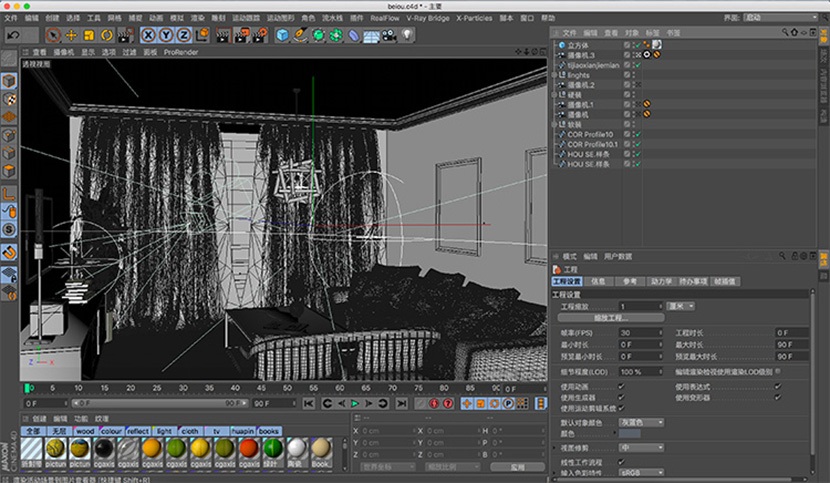The image size is (830, 483).
Task: Add a camera from the toolbar
Action: [x=389, y=36]
